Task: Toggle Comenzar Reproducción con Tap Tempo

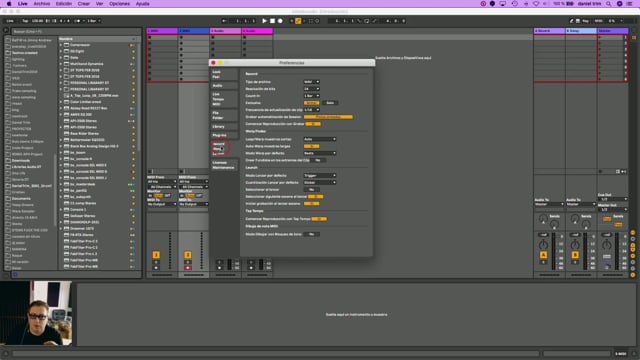Action: (319, 219)
